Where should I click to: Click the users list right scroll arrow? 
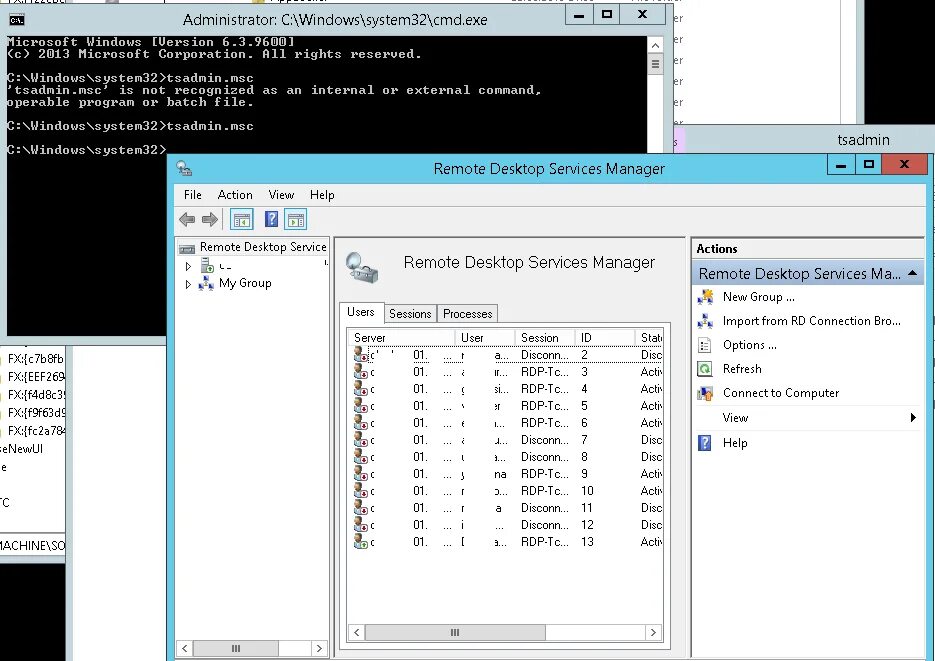pos(654,632)
